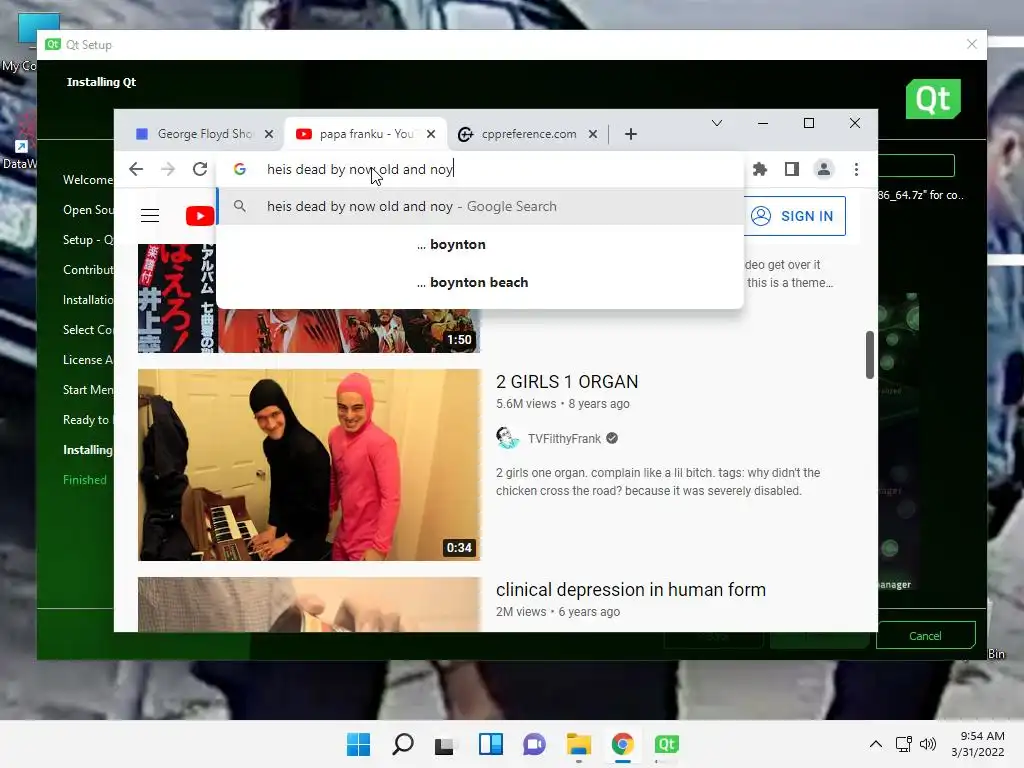
Task: Click the YouTube logo
Action: [200, 216]
